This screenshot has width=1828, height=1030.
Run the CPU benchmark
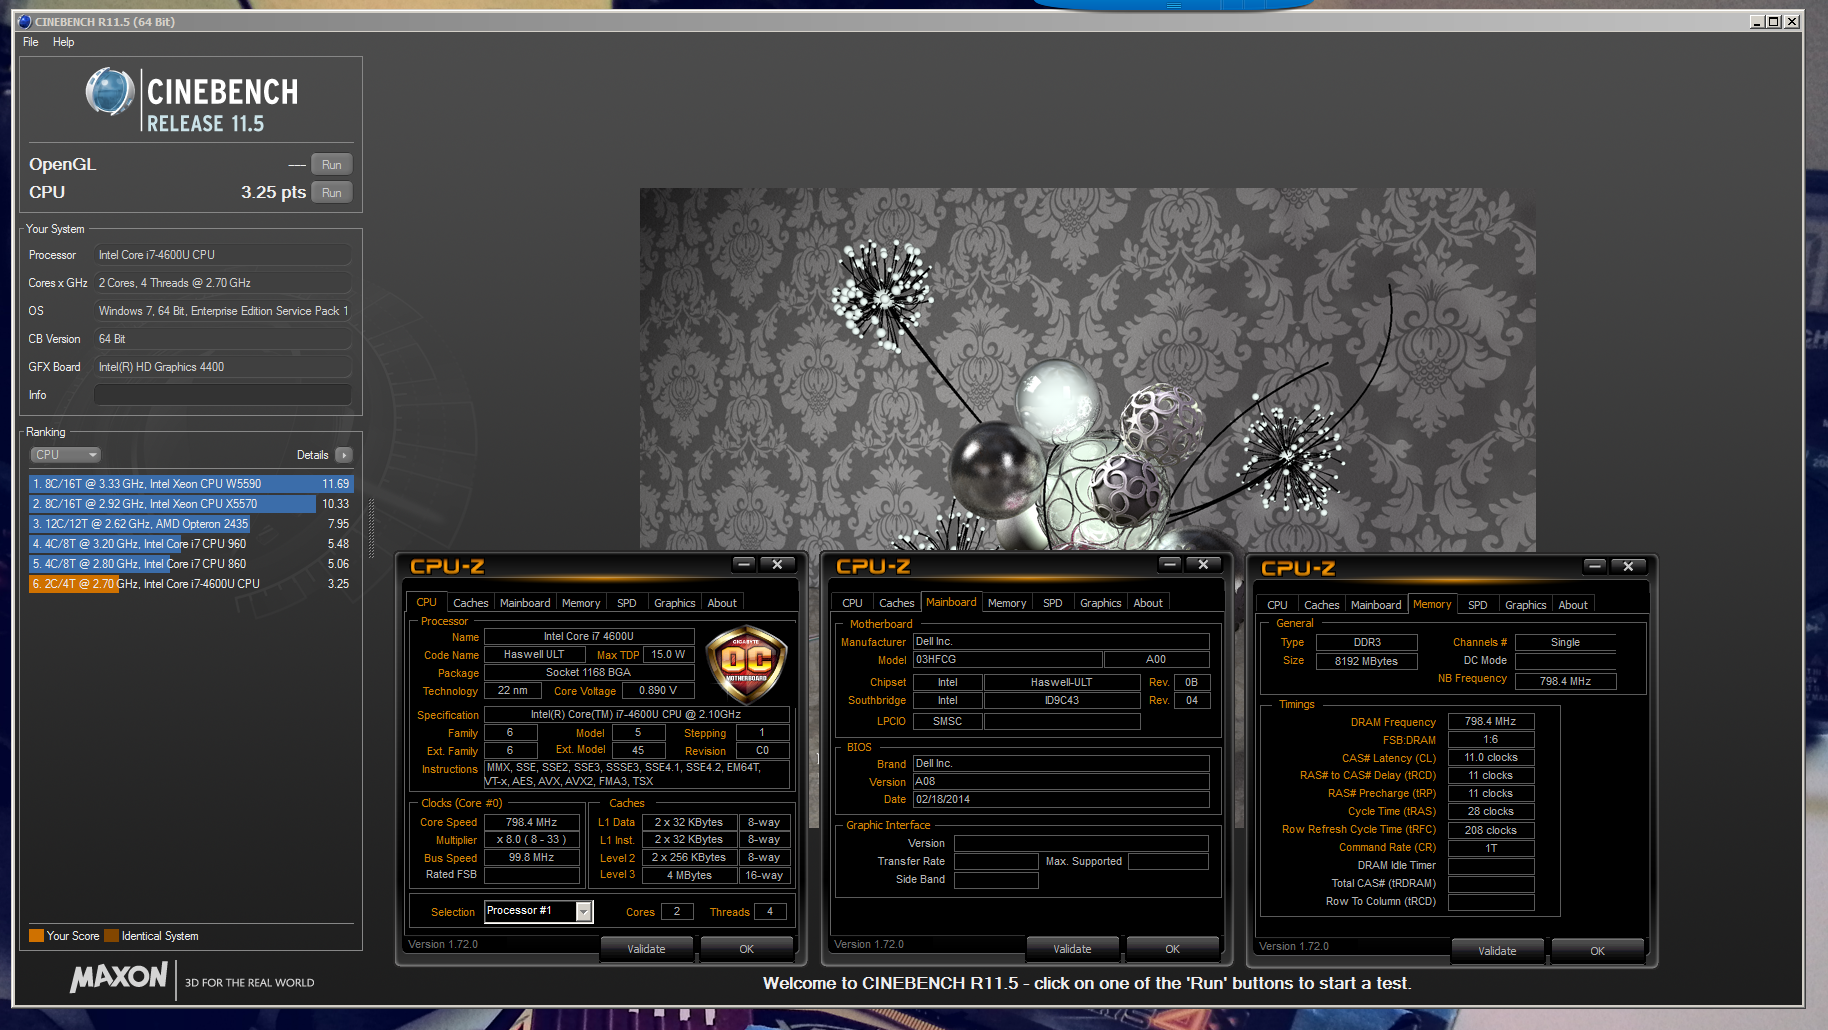pyautogui.click(x=331, y=193)
